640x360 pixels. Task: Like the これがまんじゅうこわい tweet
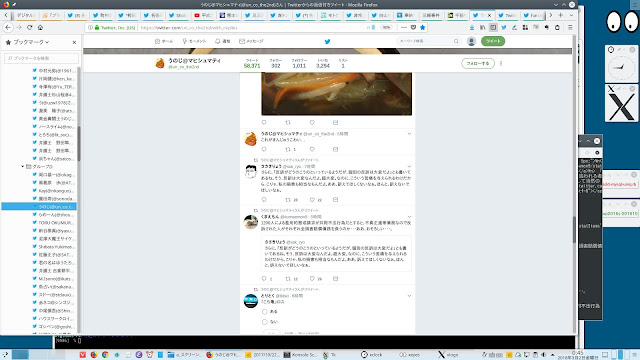(x=312, y=149)
